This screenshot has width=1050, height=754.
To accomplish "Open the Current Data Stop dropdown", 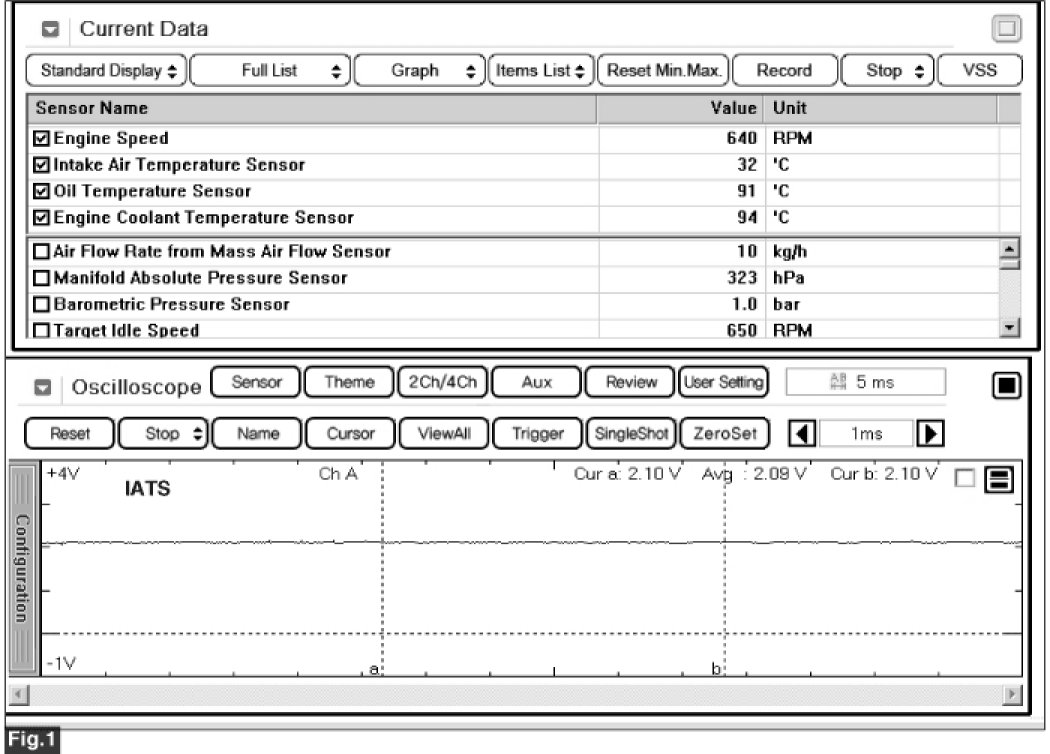I will (x=887, y=70).
